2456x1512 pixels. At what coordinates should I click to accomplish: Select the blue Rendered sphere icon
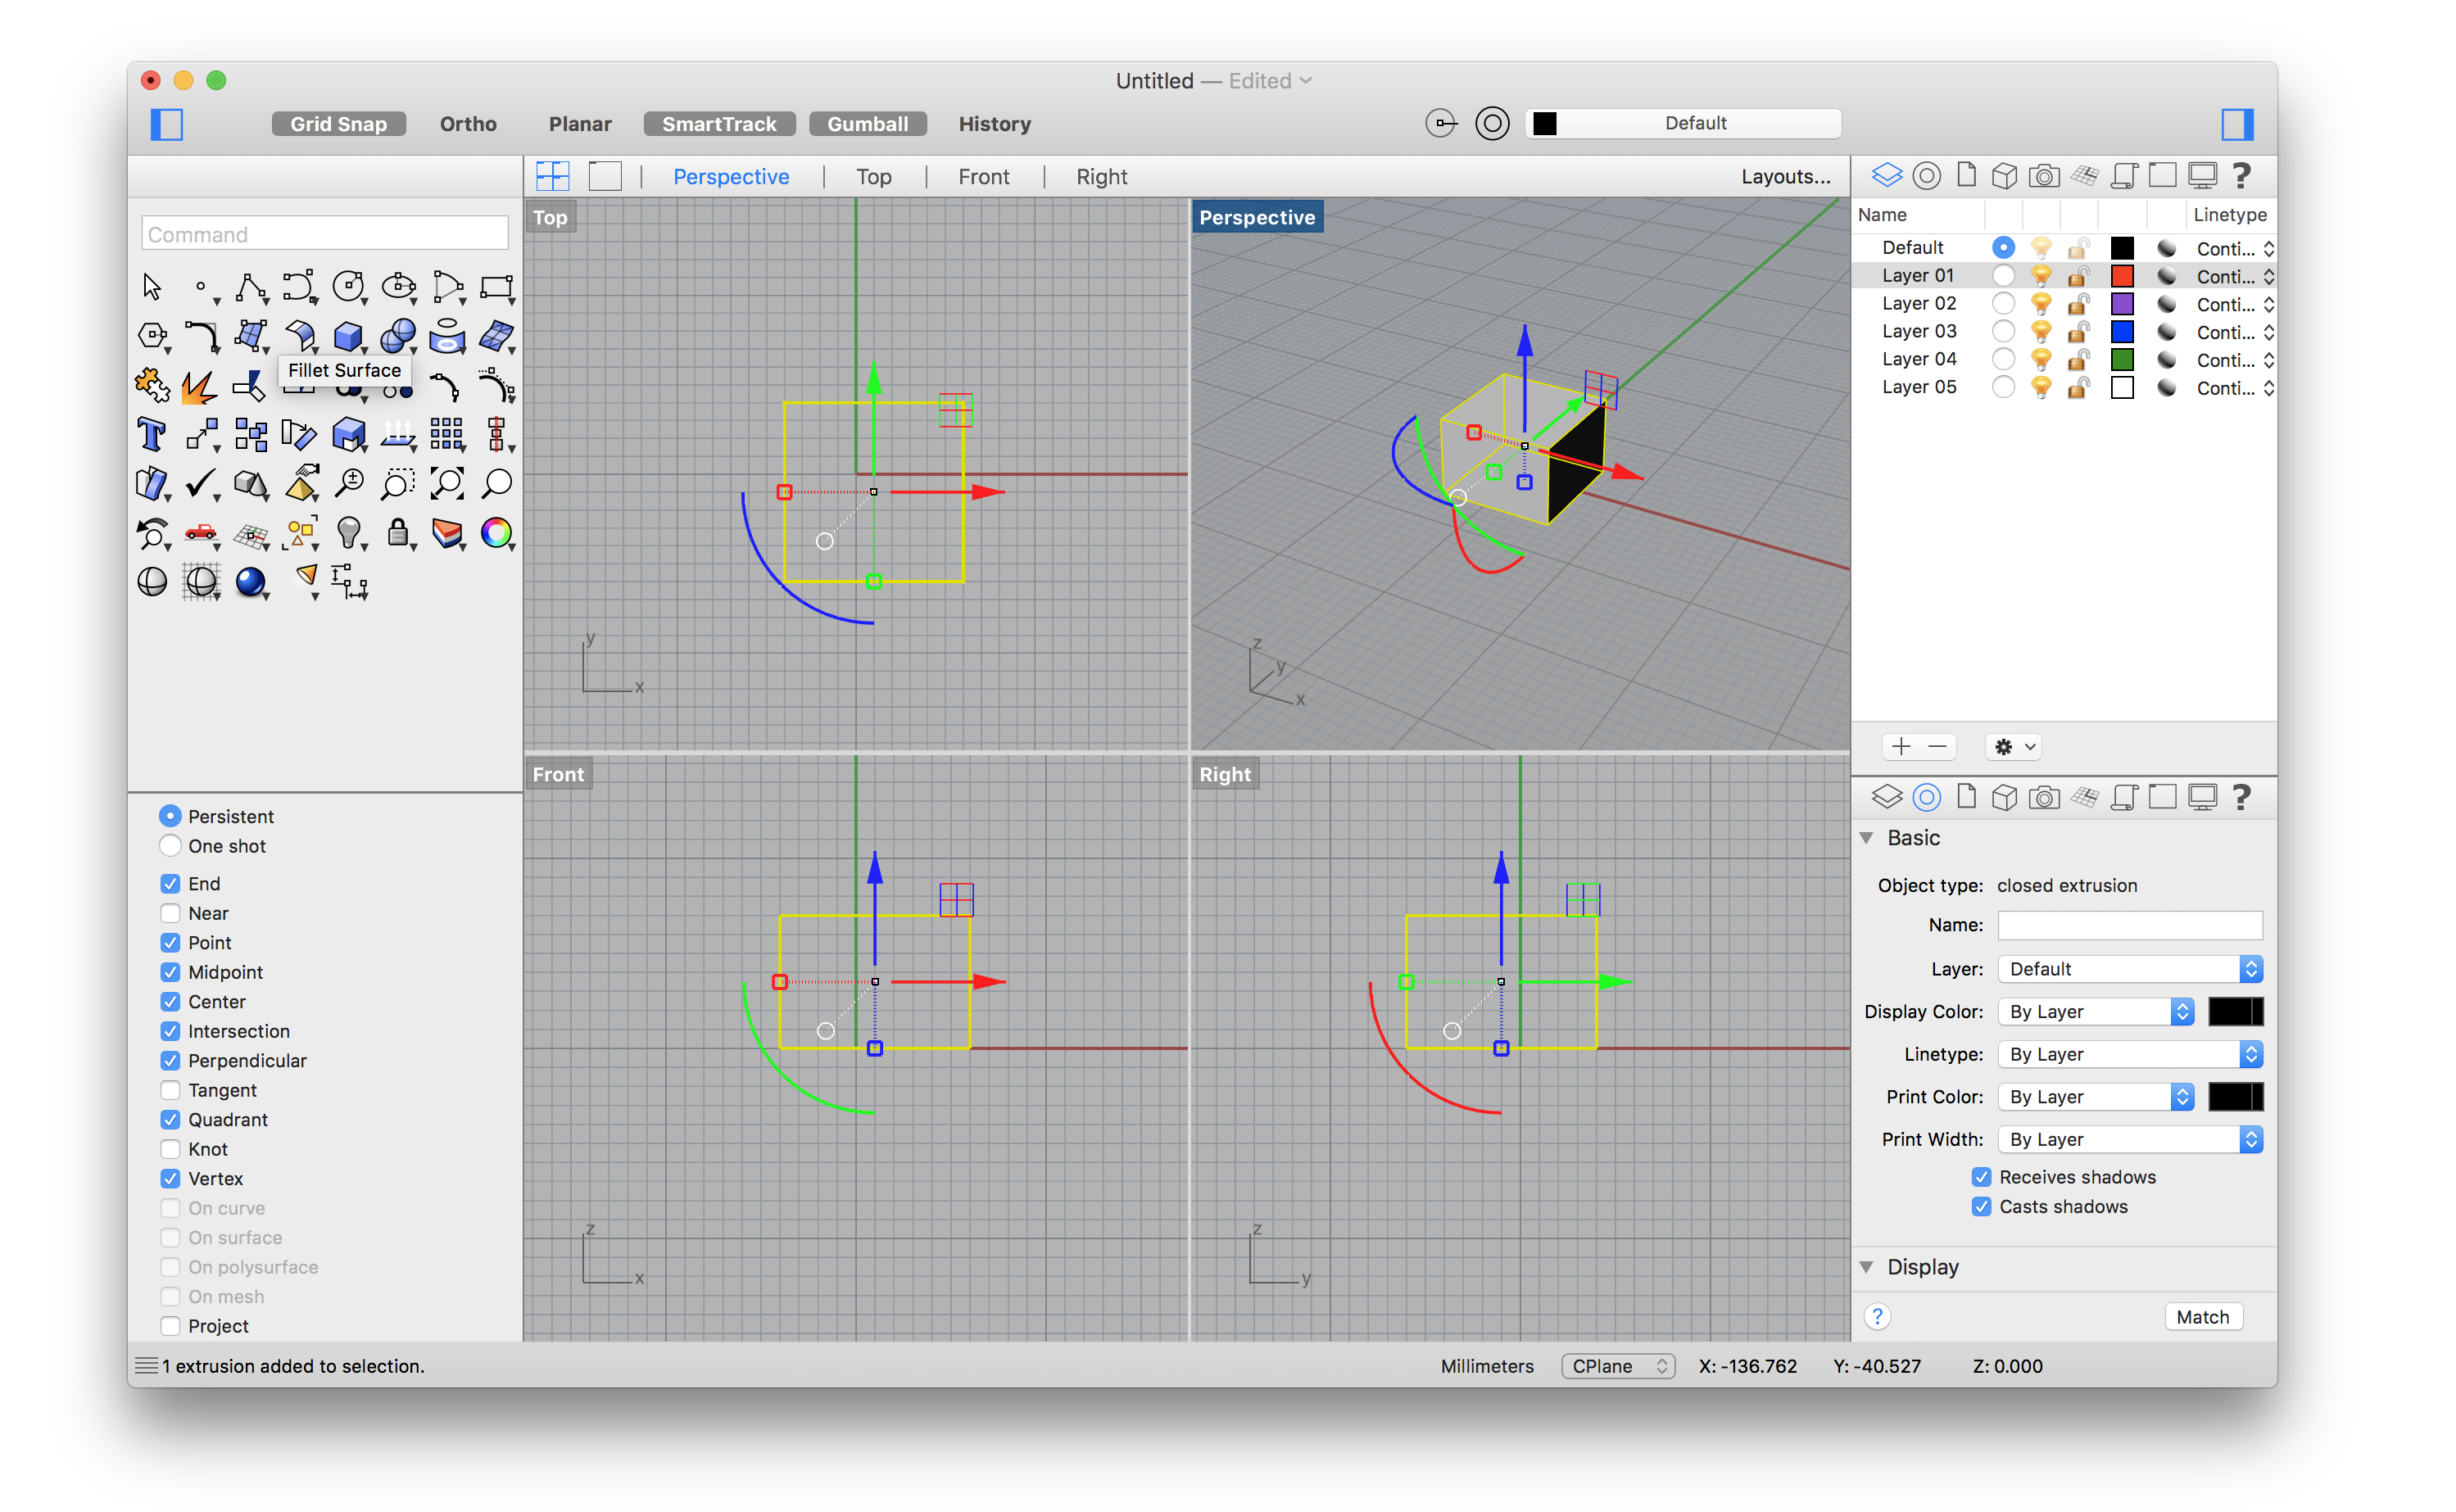coord(250,581)
